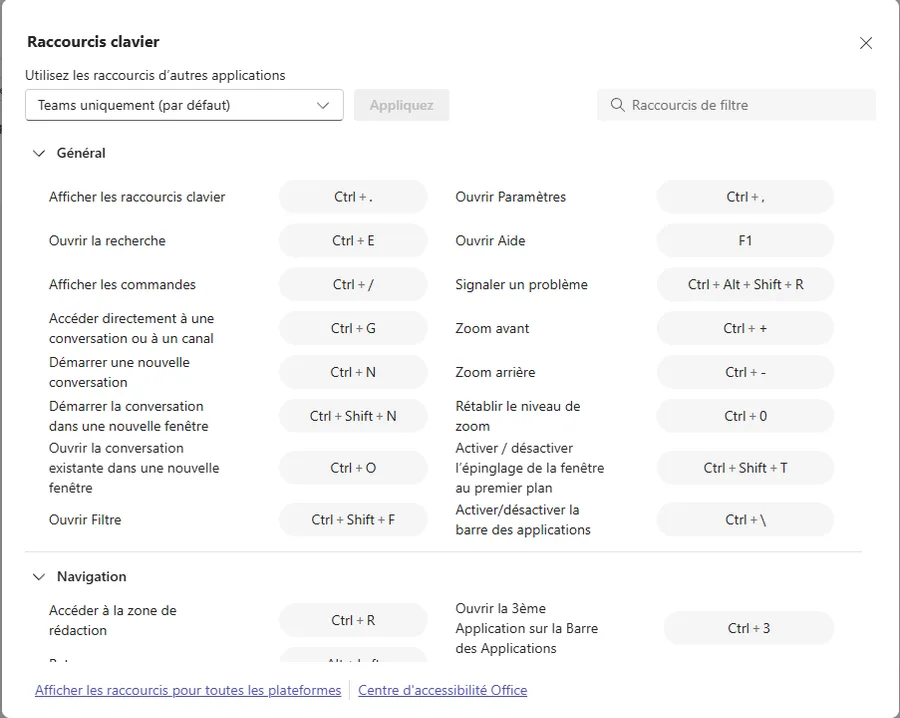Screen dimensions: 900x718
Task: Open the Teams uniquement (par défaut) dropdown
Action: pyautogui.click(x=184, y=105)
